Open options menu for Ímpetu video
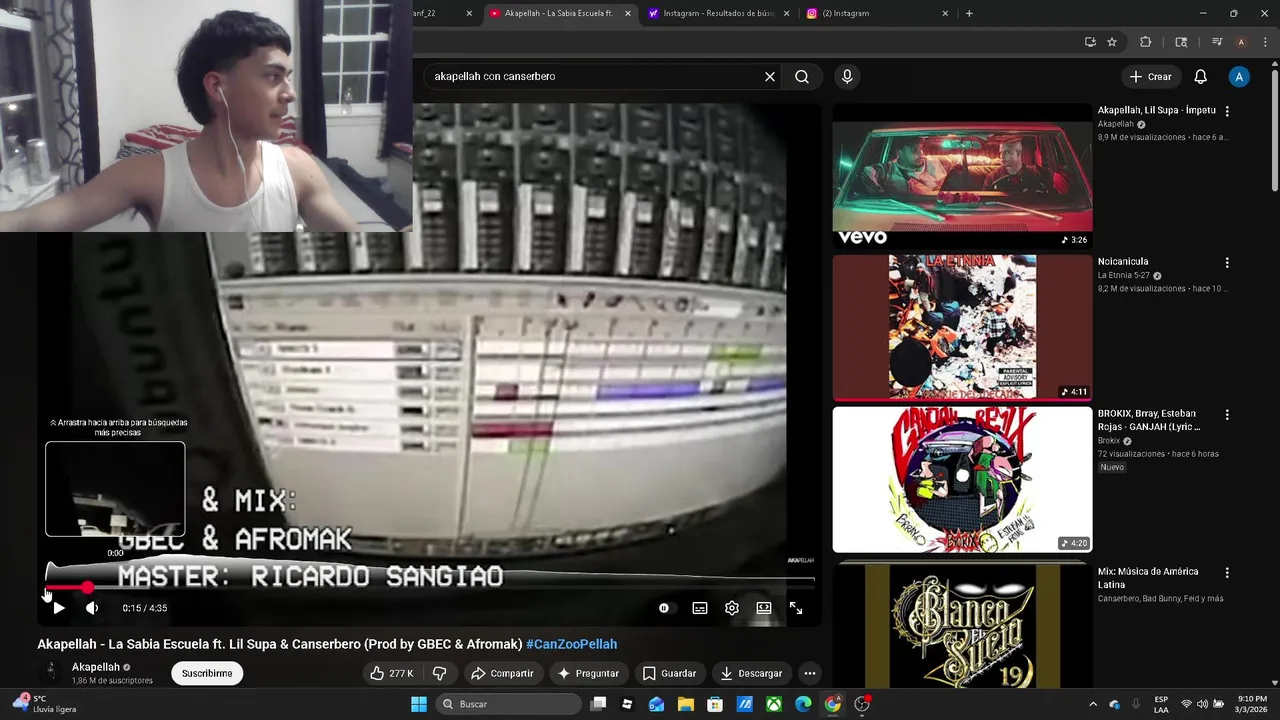 pyautogui.click(x=1227, y=111)
